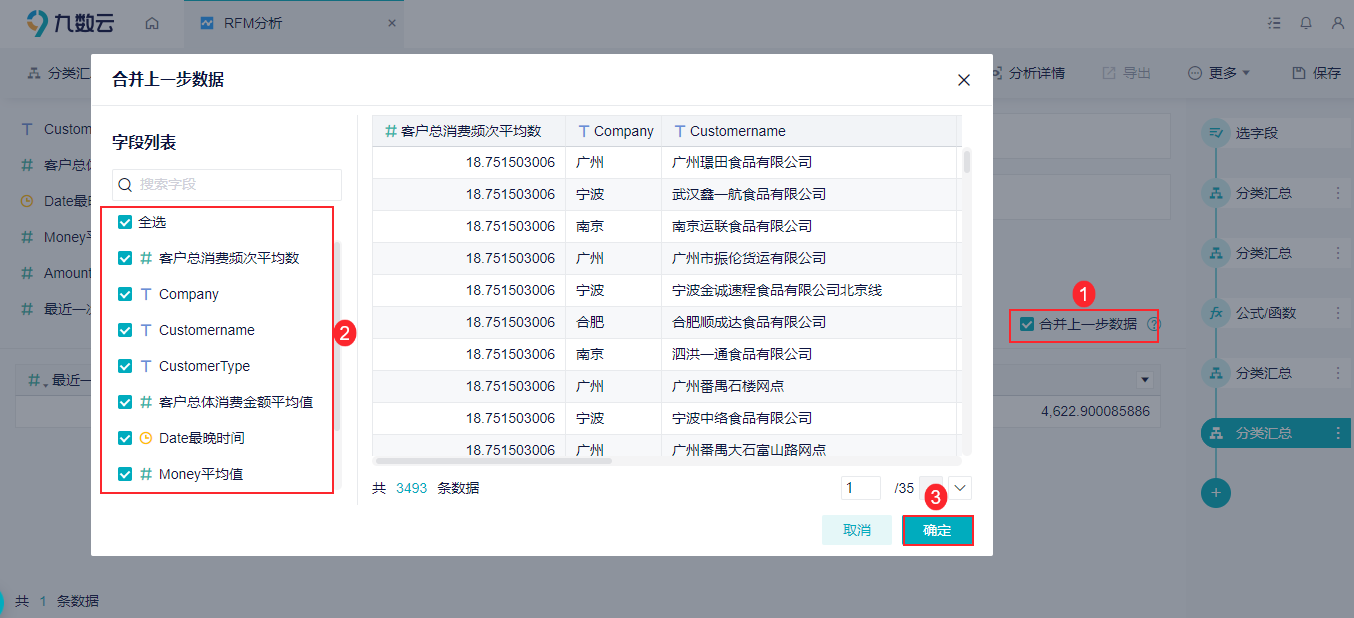The width and height of the screenshot is (1354, 618).
Task: Expand the 更多 dropdown menu
Action: (1219, 73)
